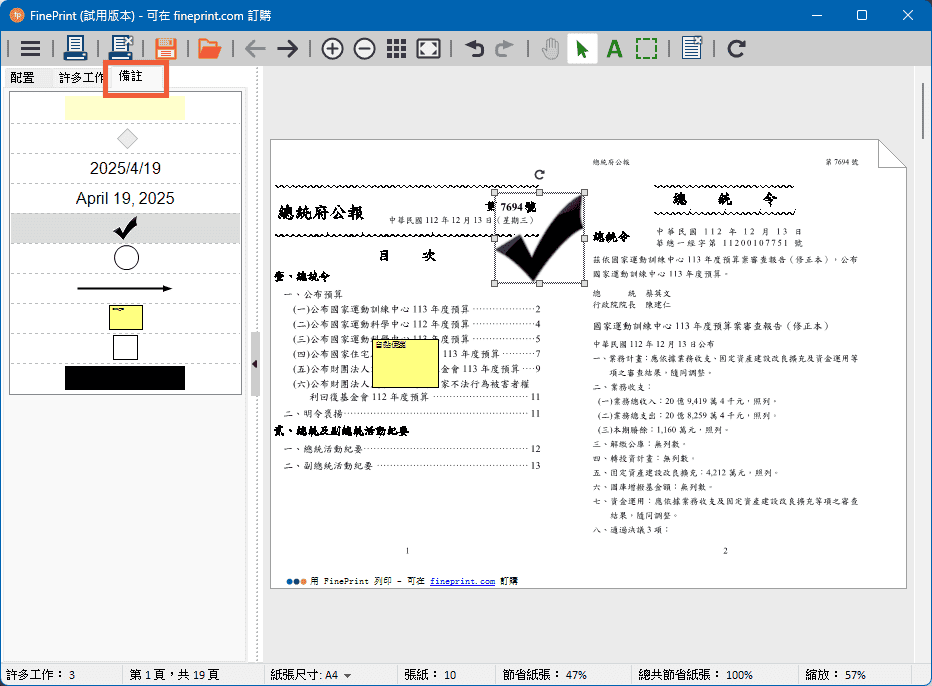Click the orange open folder icon
Screen dimensions: 932x686
click(x=209, y=48)
